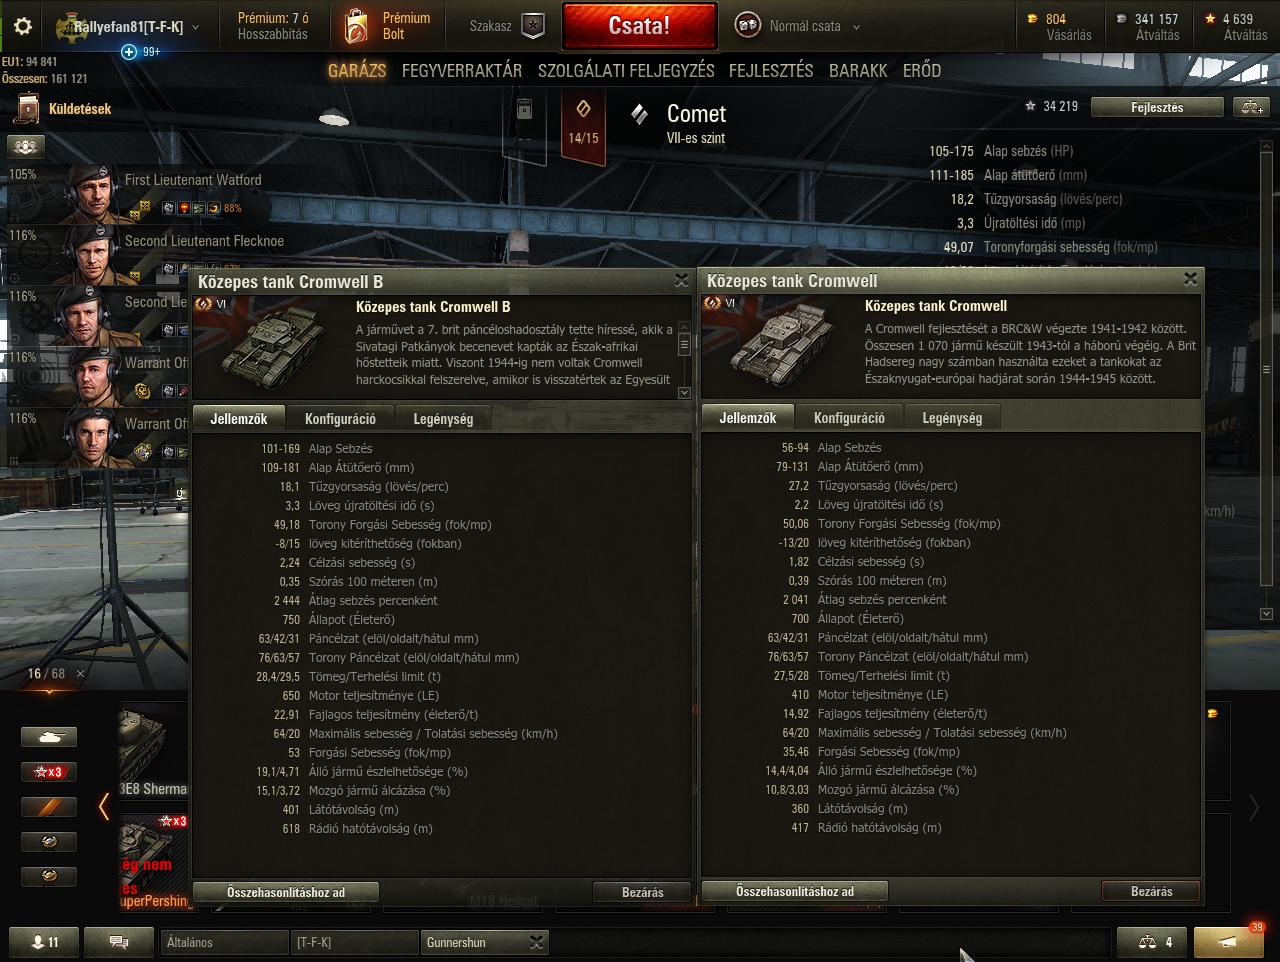Open the contacts list showing 11

click(x=44, y=942)
